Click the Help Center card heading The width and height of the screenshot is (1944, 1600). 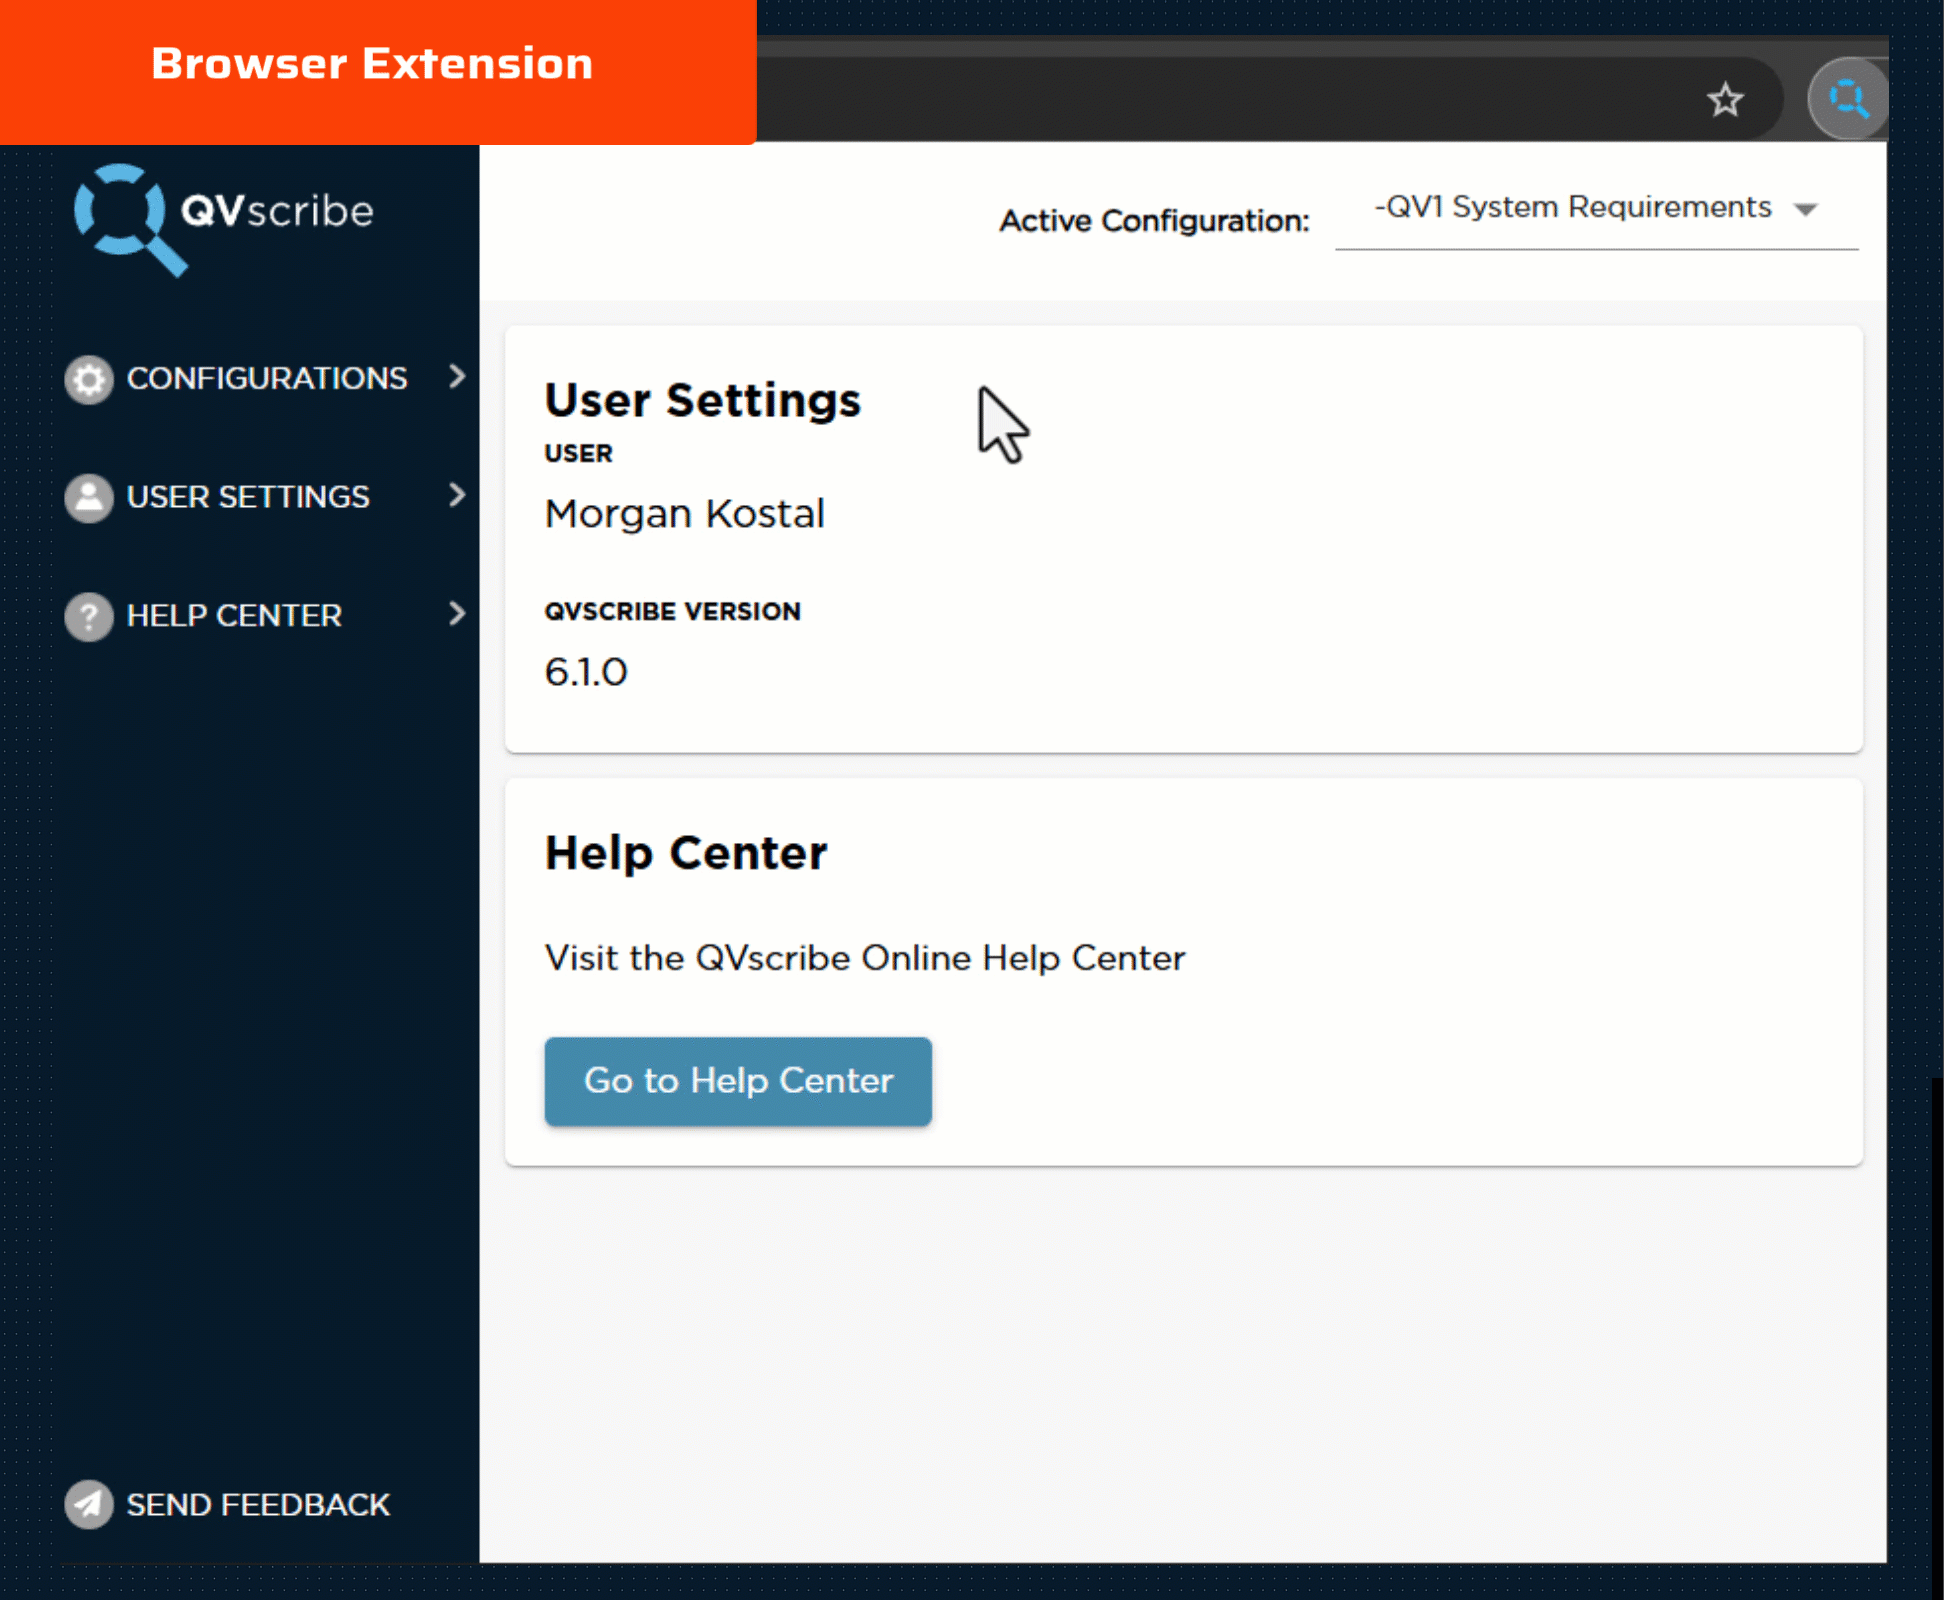tap(686, 854)
